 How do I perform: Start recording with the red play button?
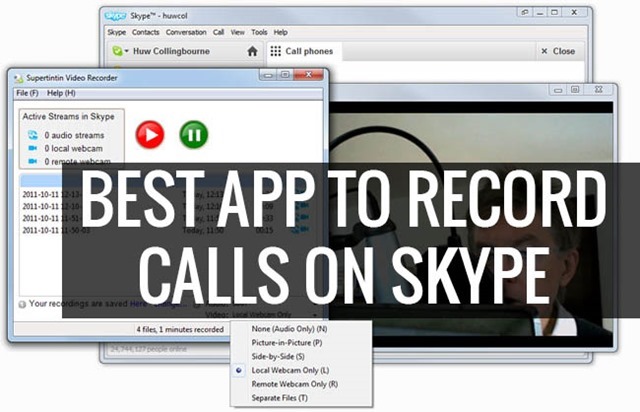click(150, 134)
